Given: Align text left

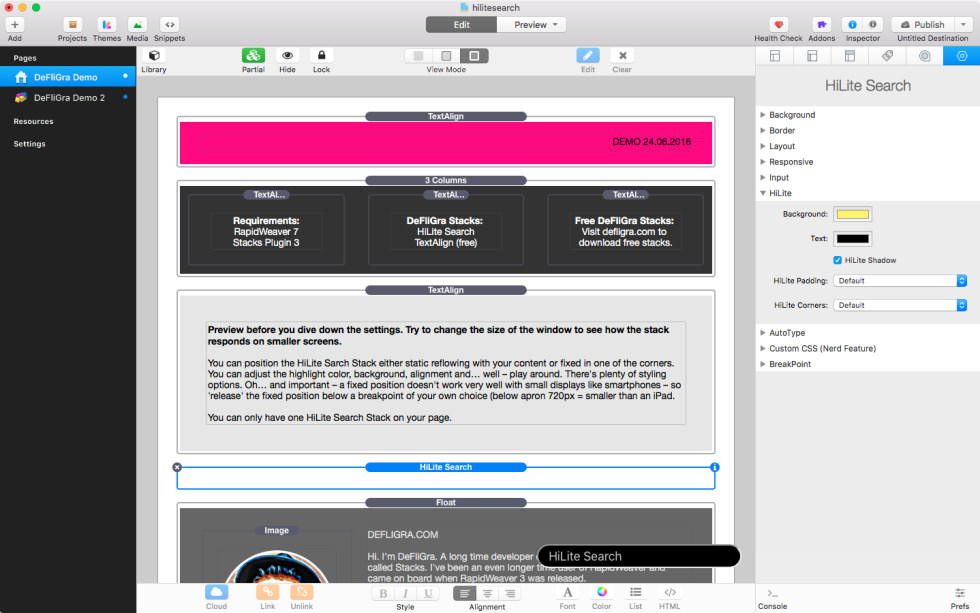Looking at the screenshot, I should pyautogui.click(x=464, y=594).
